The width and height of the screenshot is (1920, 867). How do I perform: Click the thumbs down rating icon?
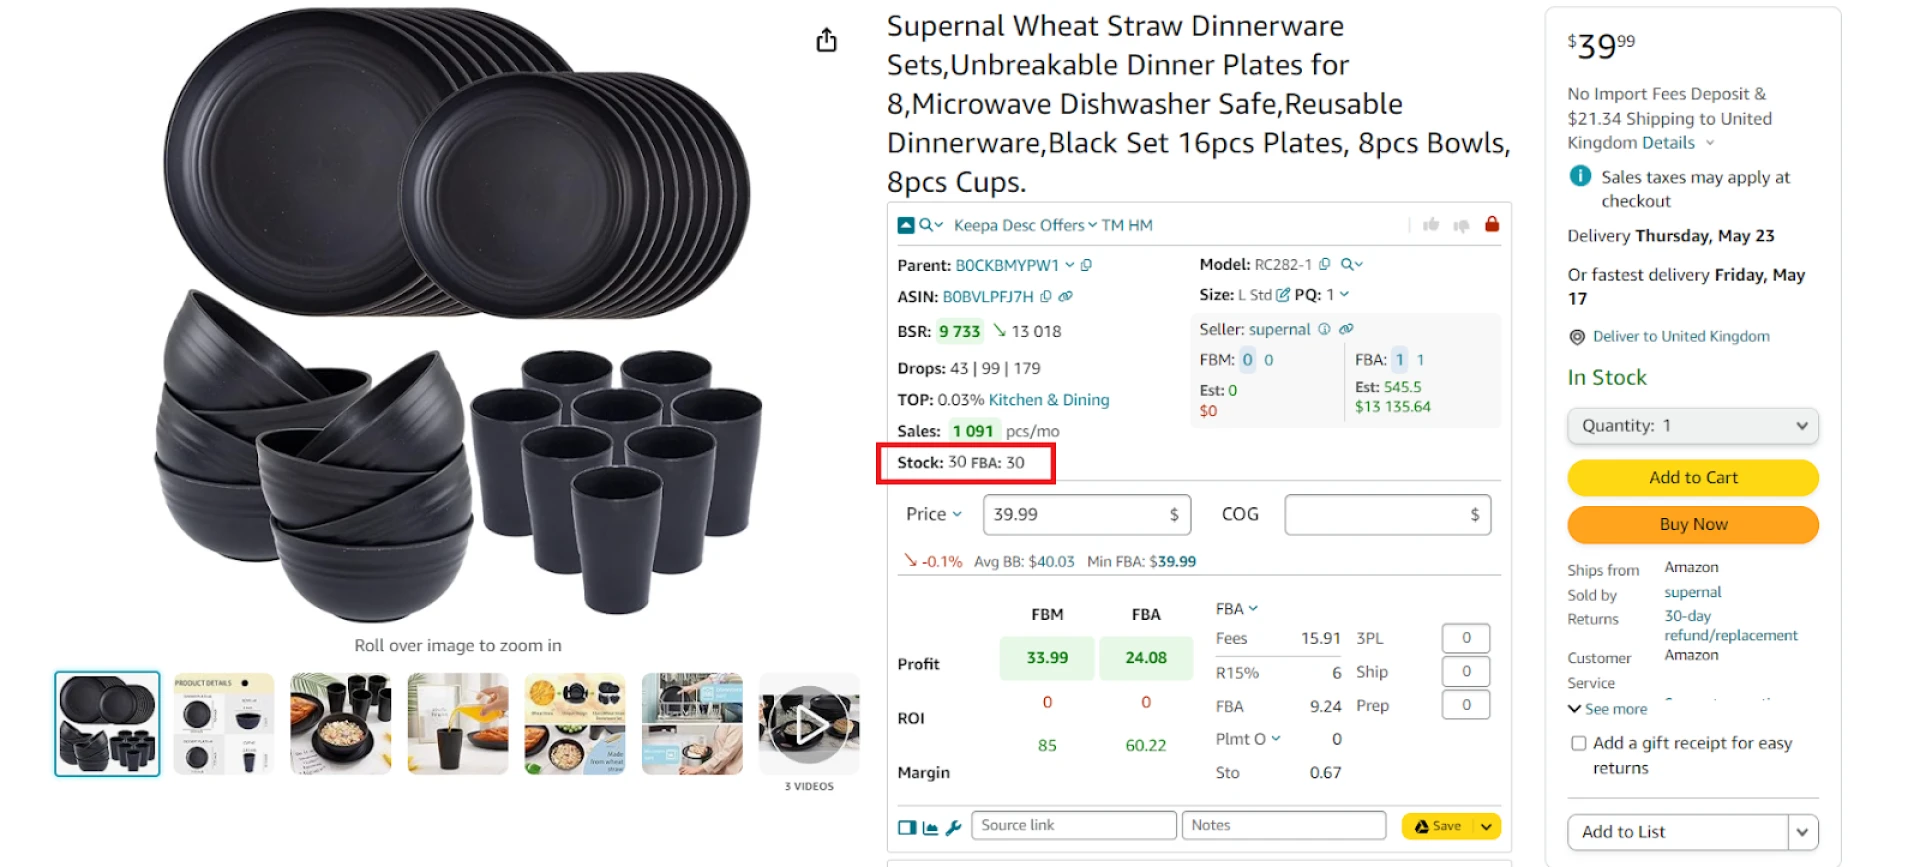click(1461, 225)
